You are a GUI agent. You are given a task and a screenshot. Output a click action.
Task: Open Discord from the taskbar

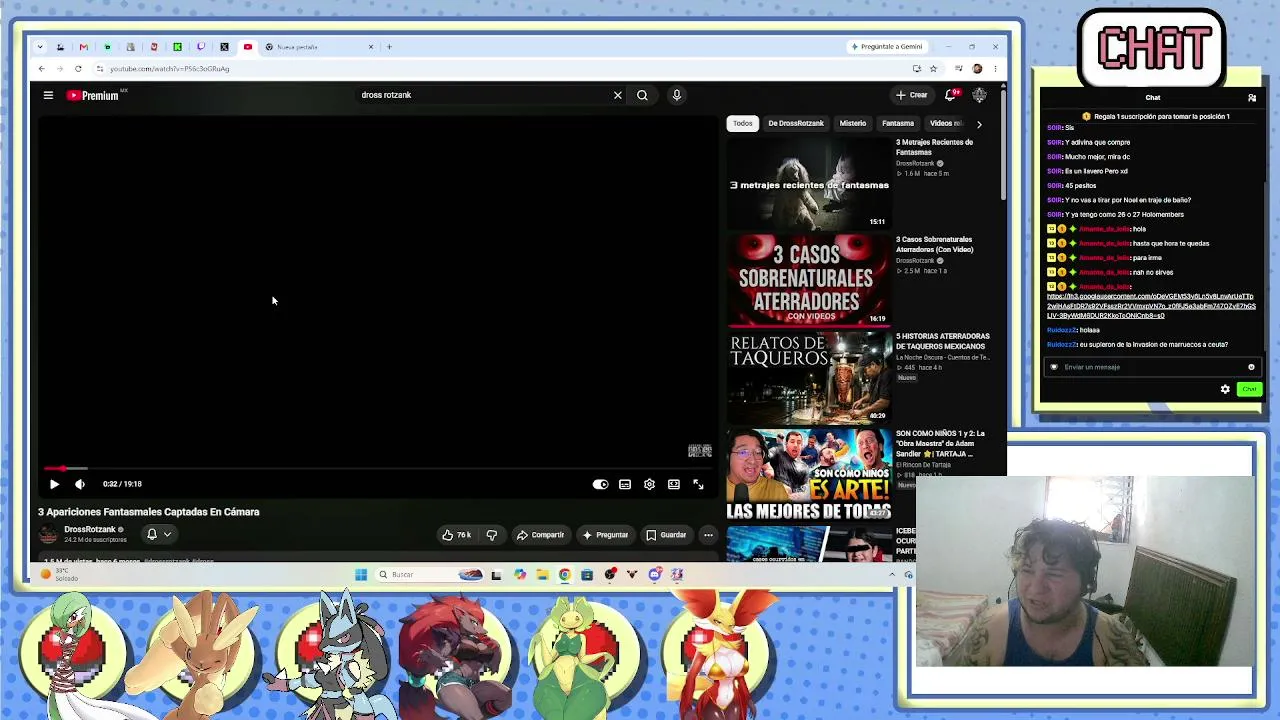[654, 575]
